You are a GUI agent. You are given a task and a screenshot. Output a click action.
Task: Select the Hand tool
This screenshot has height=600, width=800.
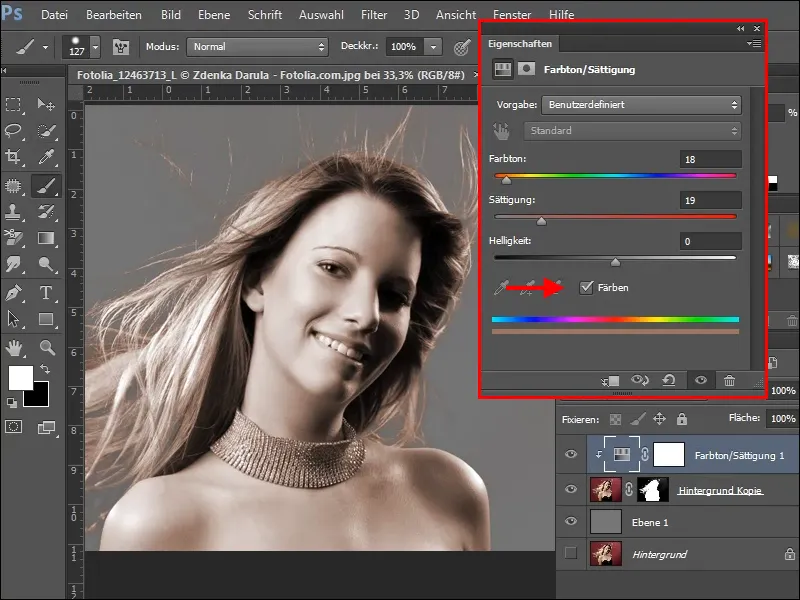click(x=13, y=348)
